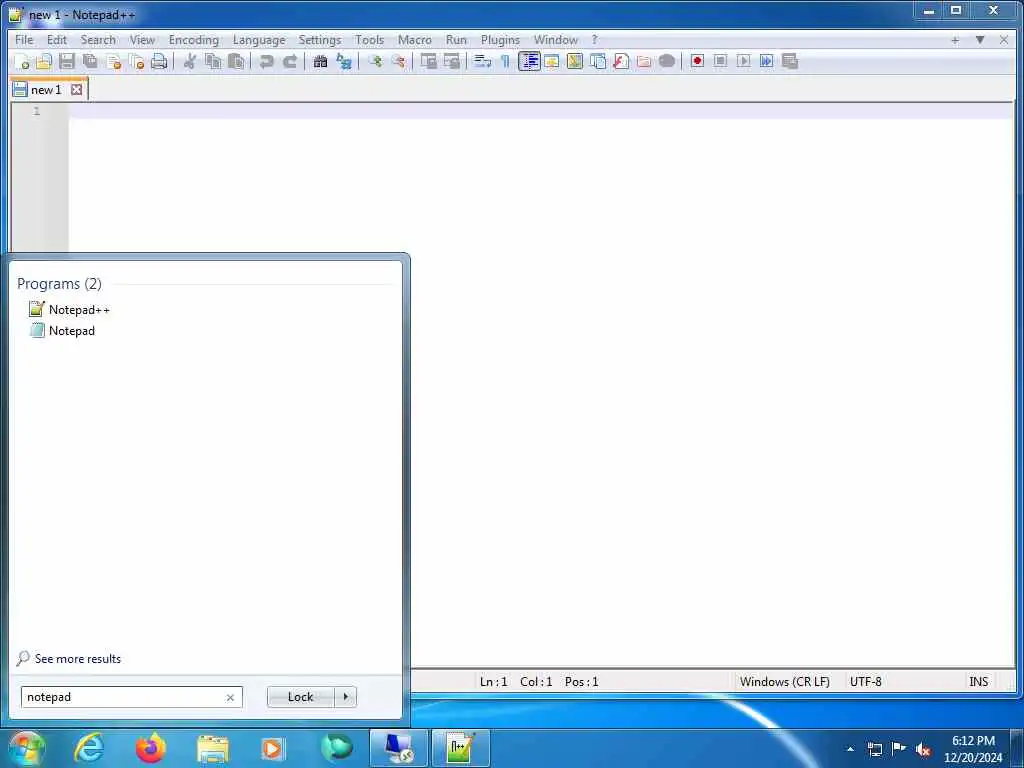Open the Edit menu
The image size is (1024, 768).
tap(57, 40)
